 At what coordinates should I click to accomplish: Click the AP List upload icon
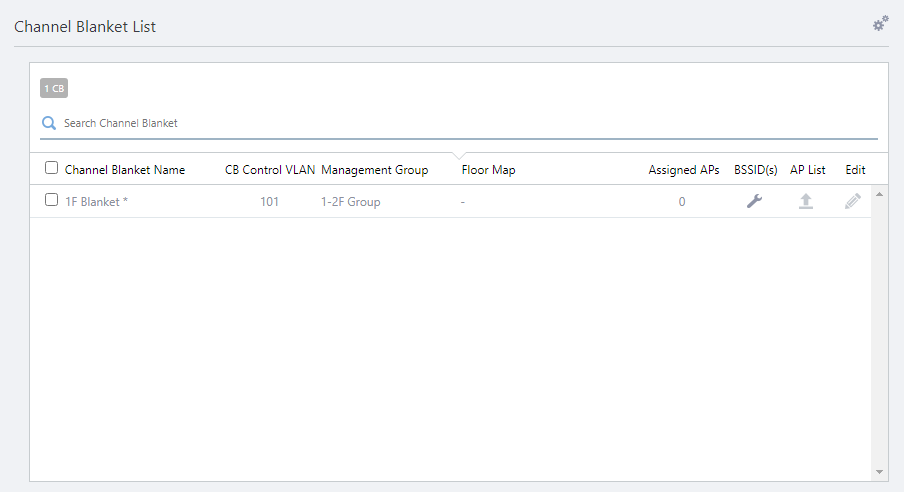coord(805,201)
